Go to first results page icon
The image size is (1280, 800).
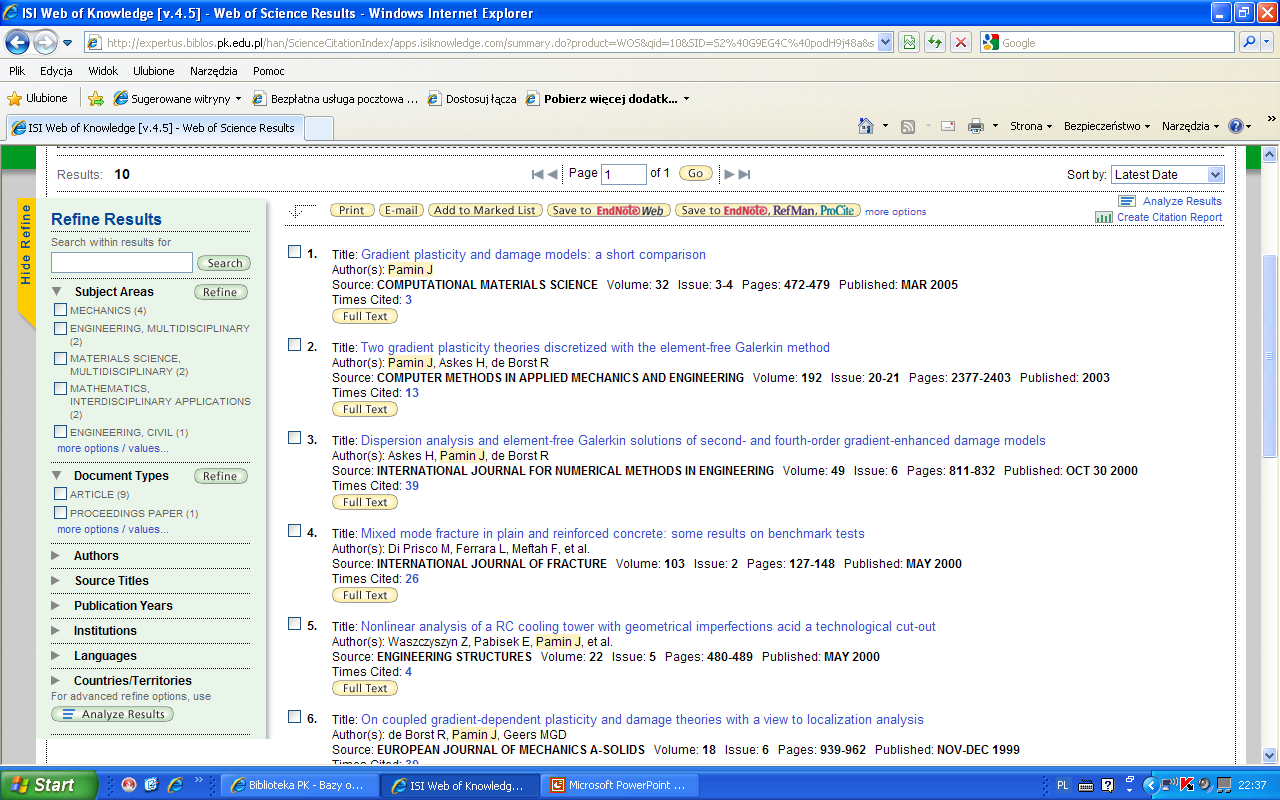[x=538, y=174]
